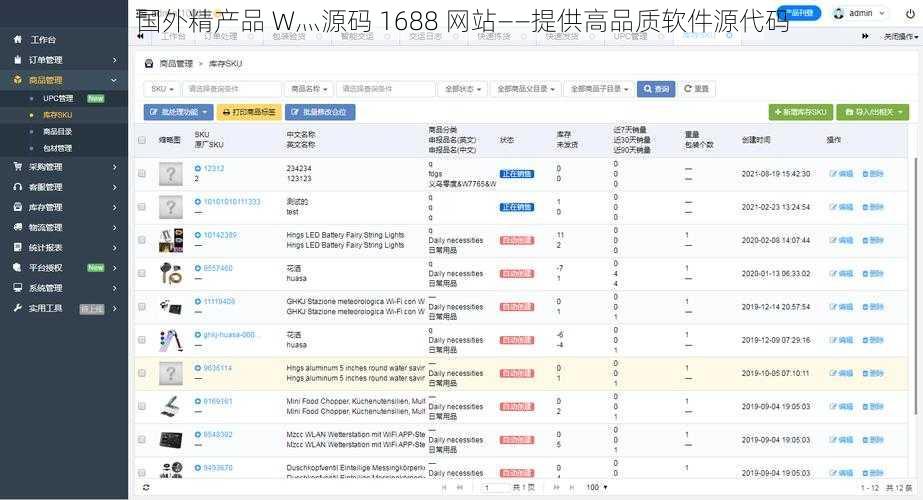The width and height of the screenshot is (923, 500).
Task: Check the box for SKU 12312 row
Action: click(x=142, y=174)
